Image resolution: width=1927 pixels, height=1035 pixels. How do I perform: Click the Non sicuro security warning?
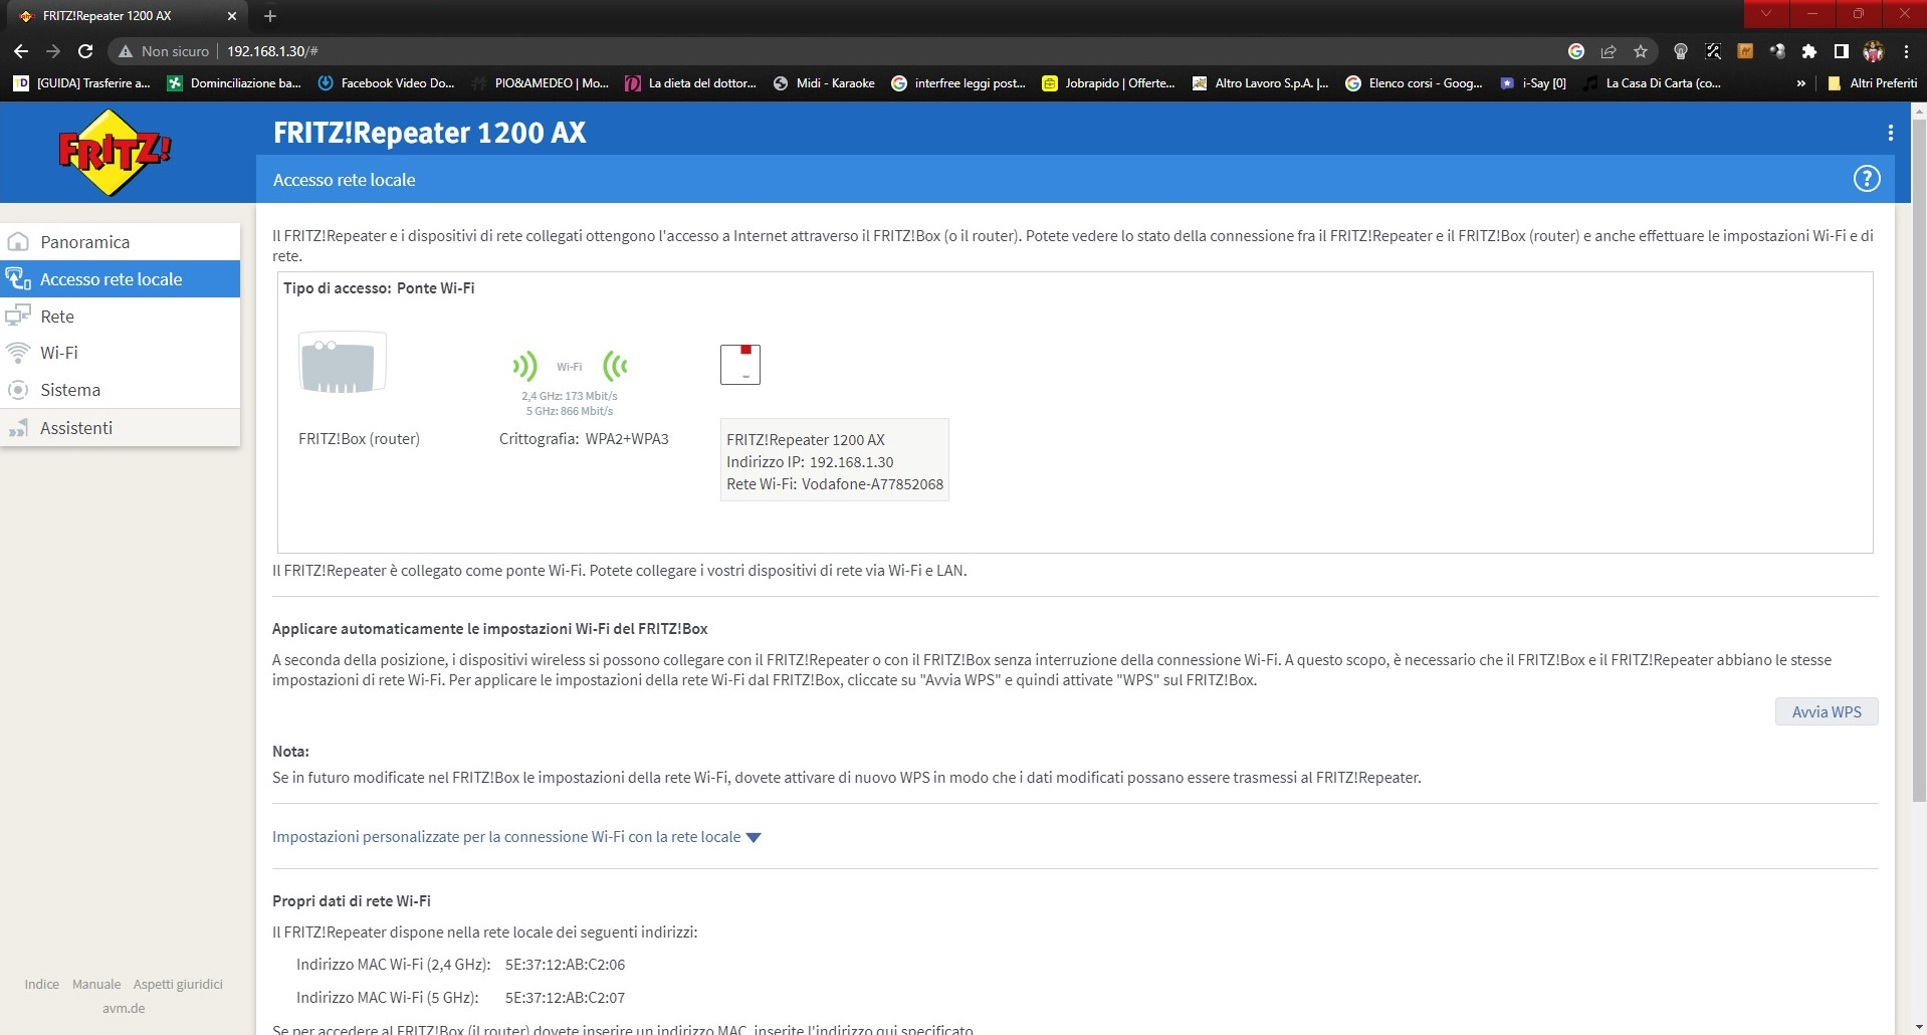pos(164,51)
